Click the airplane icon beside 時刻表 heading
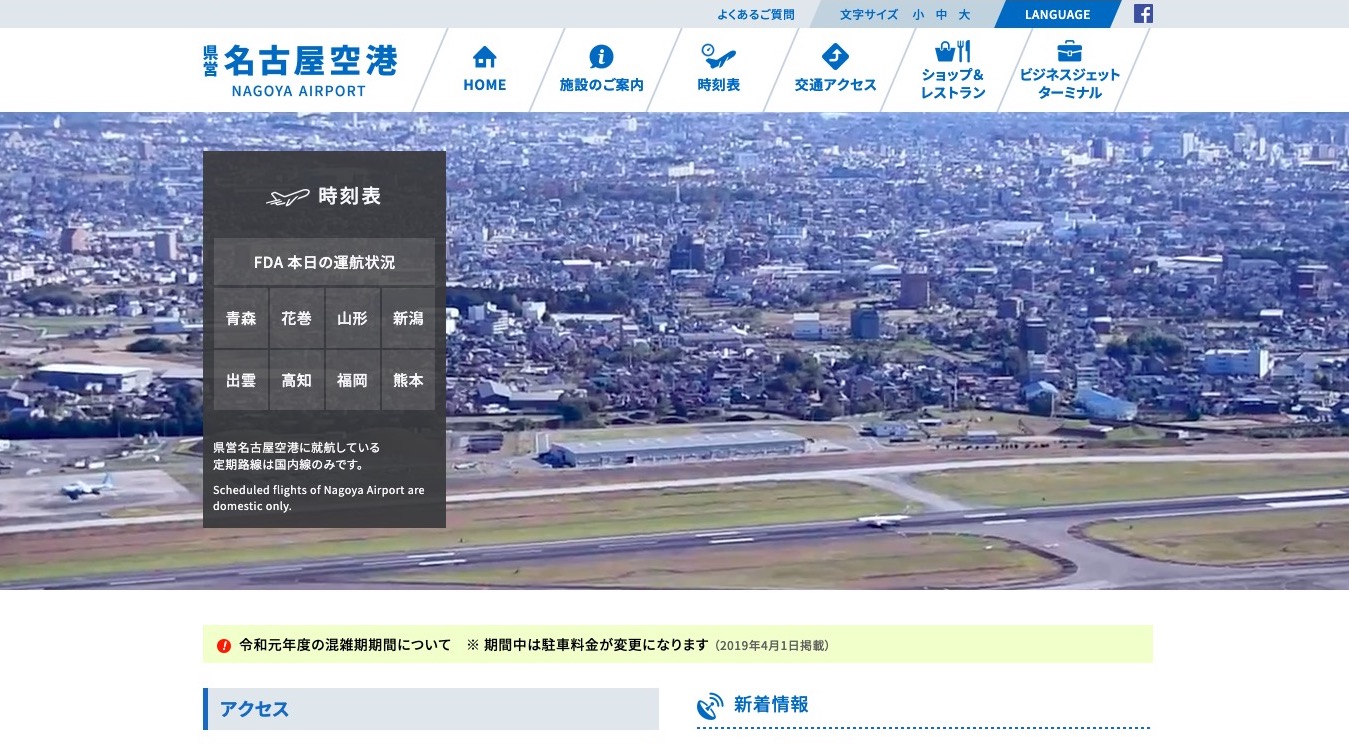 (288, 197)
